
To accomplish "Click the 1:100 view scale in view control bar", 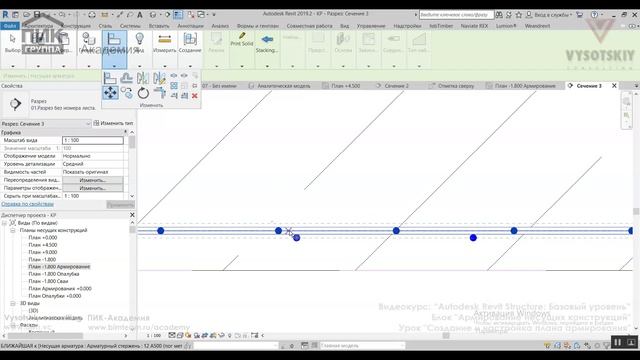I will 154,336.
